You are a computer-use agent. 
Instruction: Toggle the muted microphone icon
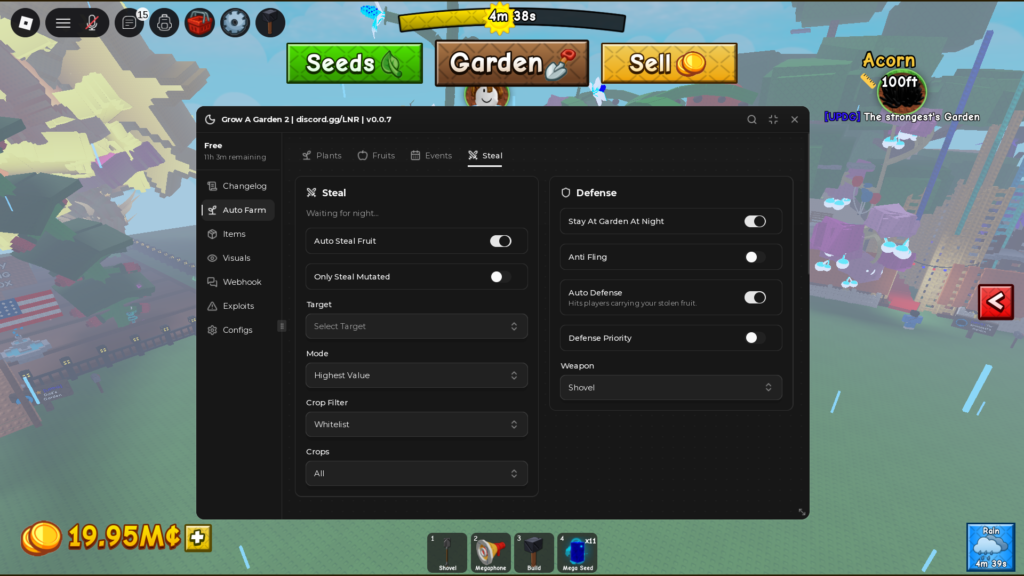[x=92, y=23]
